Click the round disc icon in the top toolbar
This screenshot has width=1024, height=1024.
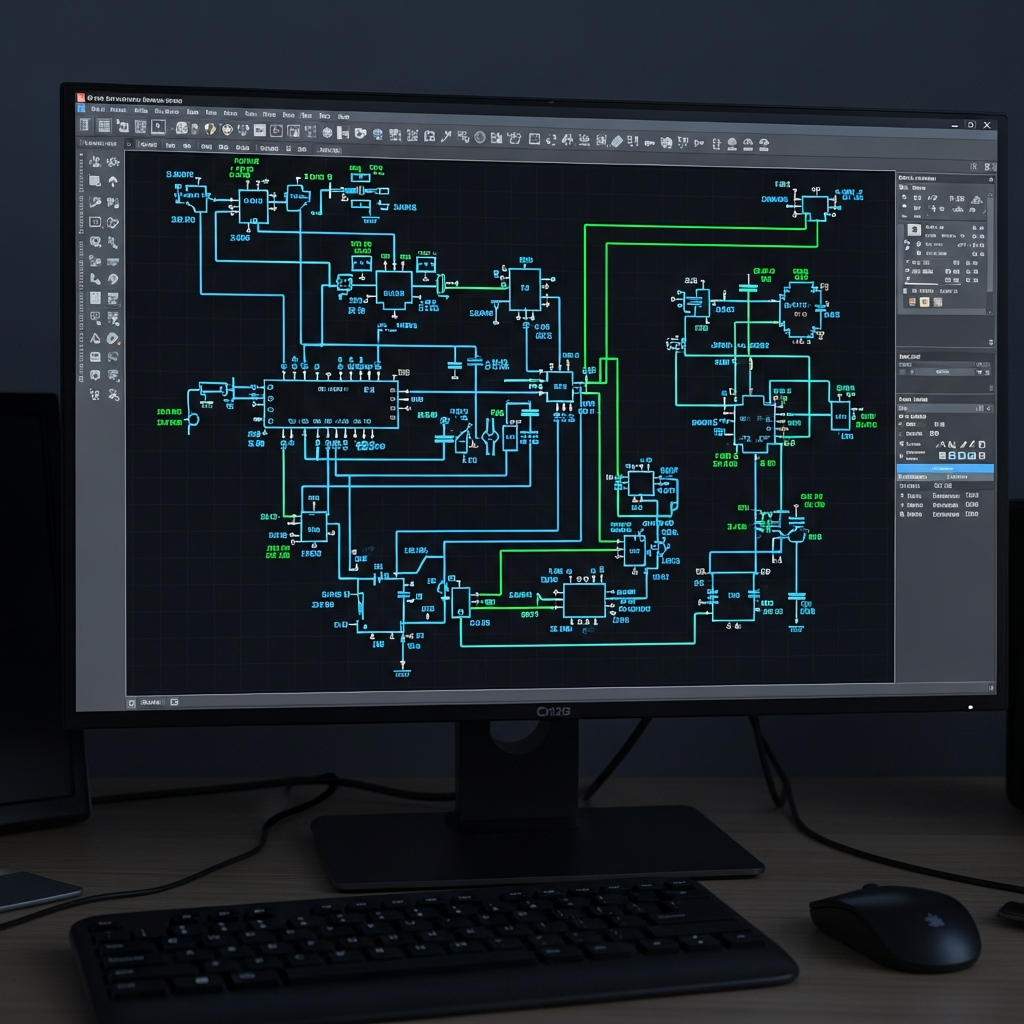click(x=480, y=137)
